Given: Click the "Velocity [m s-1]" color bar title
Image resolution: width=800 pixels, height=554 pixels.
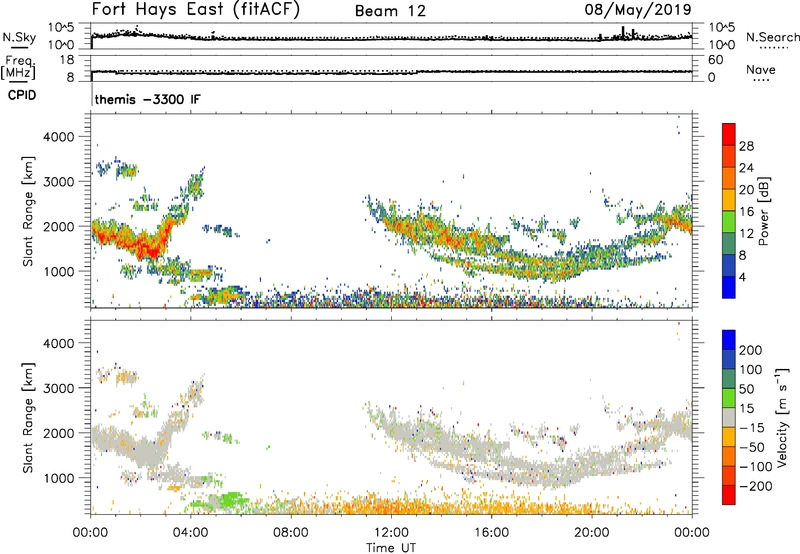Looking at the screenshot, I should tap(782, 417).
